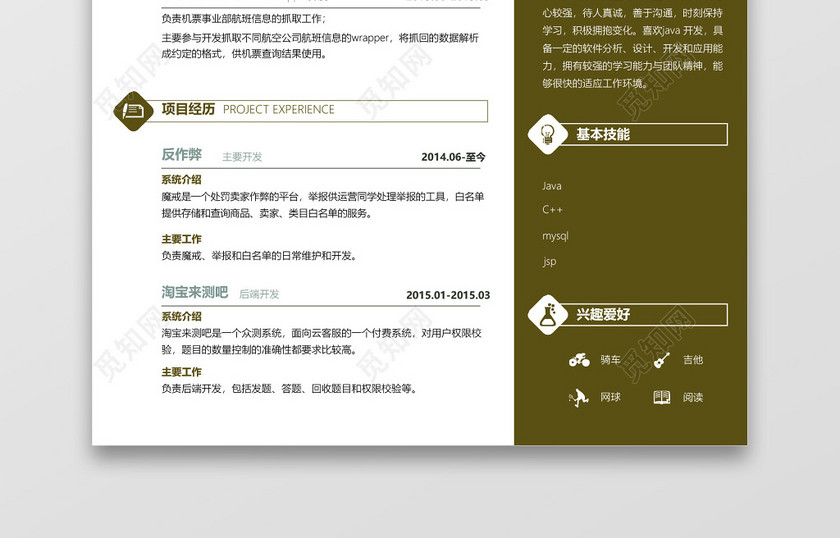Viewport: 840px width, 538px height.
Task: Click the 项目经历 section heading
Action: (188, 109)
